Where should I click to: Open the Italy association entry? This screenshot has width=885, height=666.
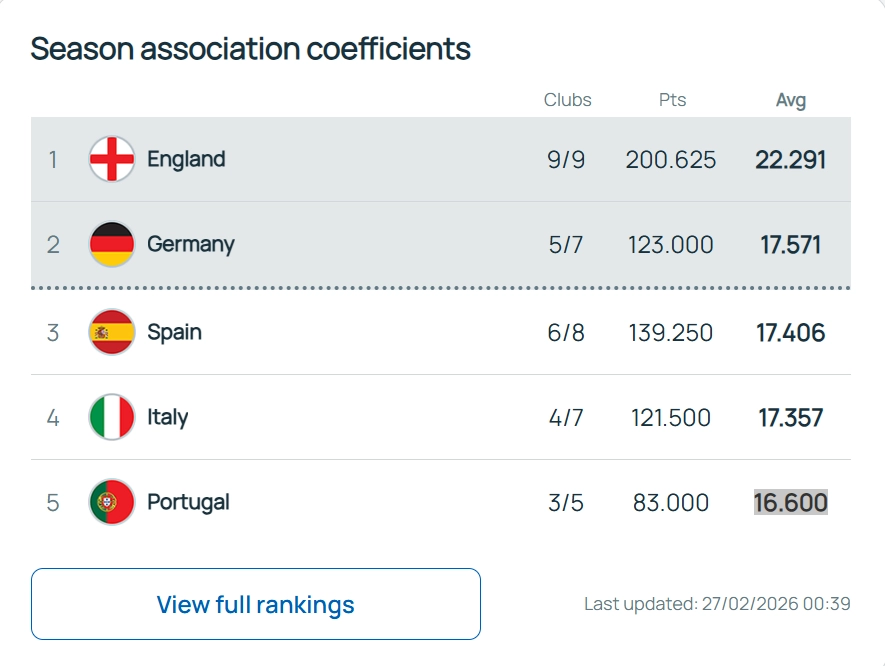(x=167, y=417)
